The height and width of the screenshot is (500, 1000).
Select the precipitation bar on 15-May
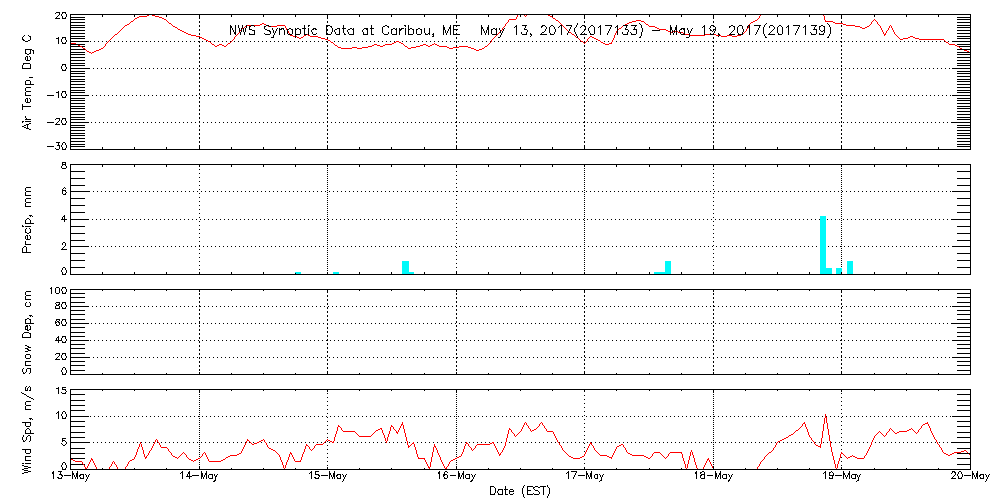(406, 267)
